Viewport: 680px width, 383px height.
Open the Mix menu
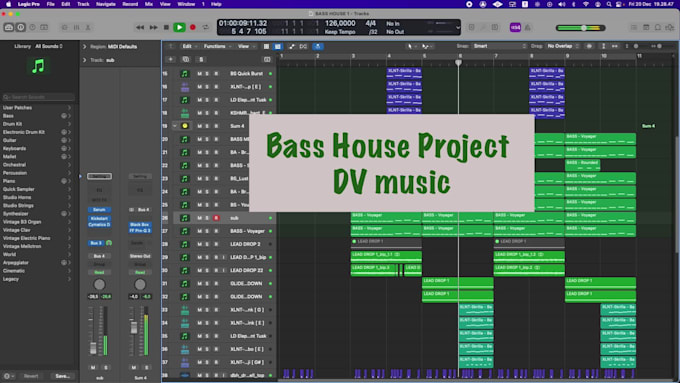(x=149, y=4)
